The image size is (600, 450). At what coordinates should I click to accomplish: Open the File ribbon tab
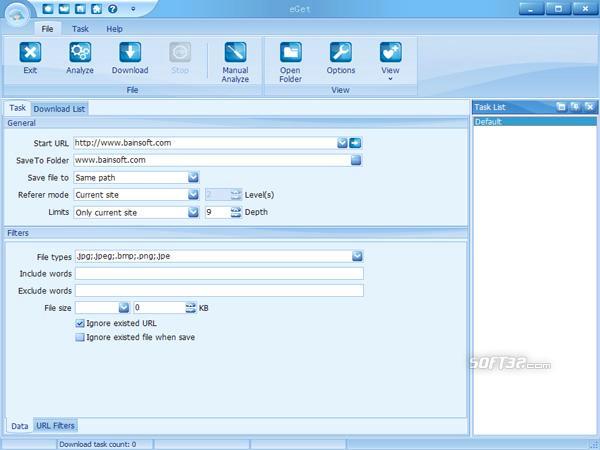(47, 29)
